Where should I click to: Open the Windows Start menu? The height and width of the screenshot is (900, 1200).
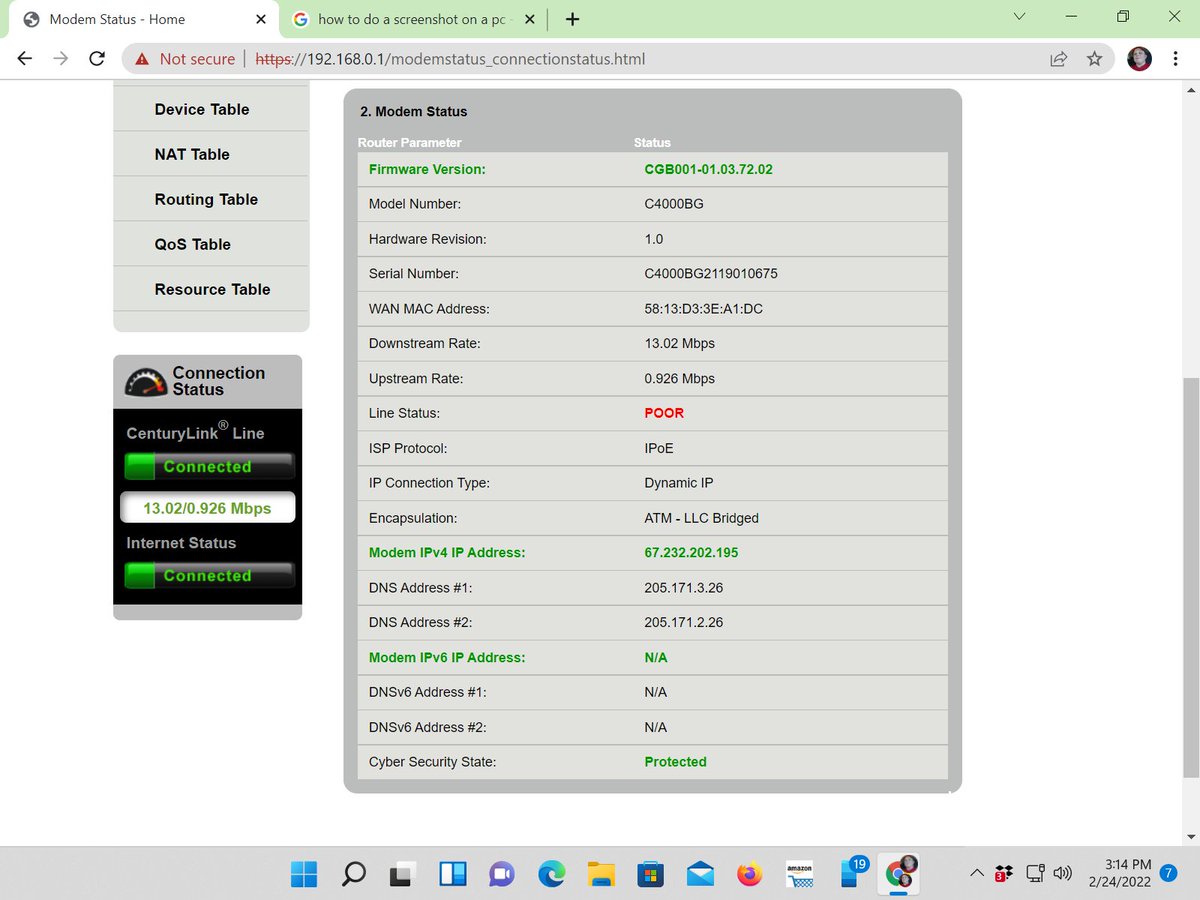click(305, 874)
